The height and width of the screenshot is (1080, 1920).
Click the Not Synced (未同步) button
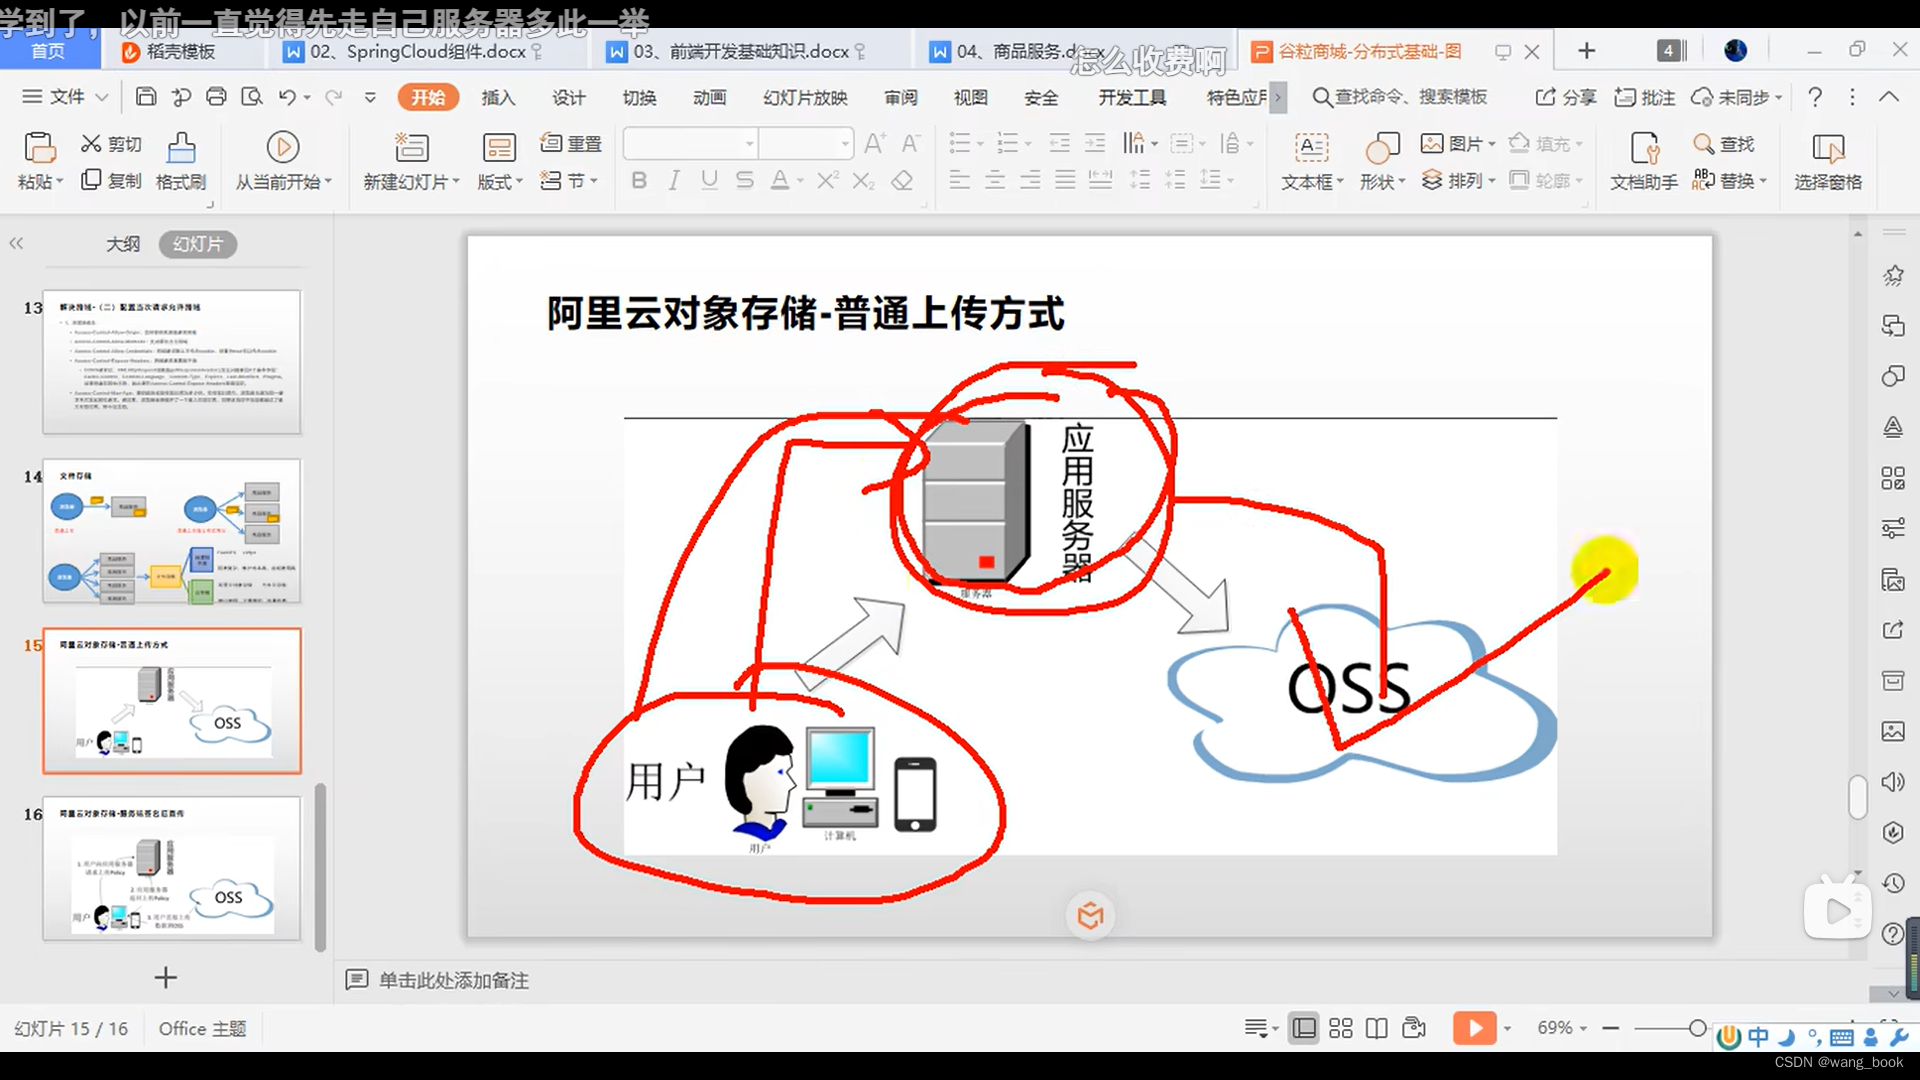[x=1736, y=97]
